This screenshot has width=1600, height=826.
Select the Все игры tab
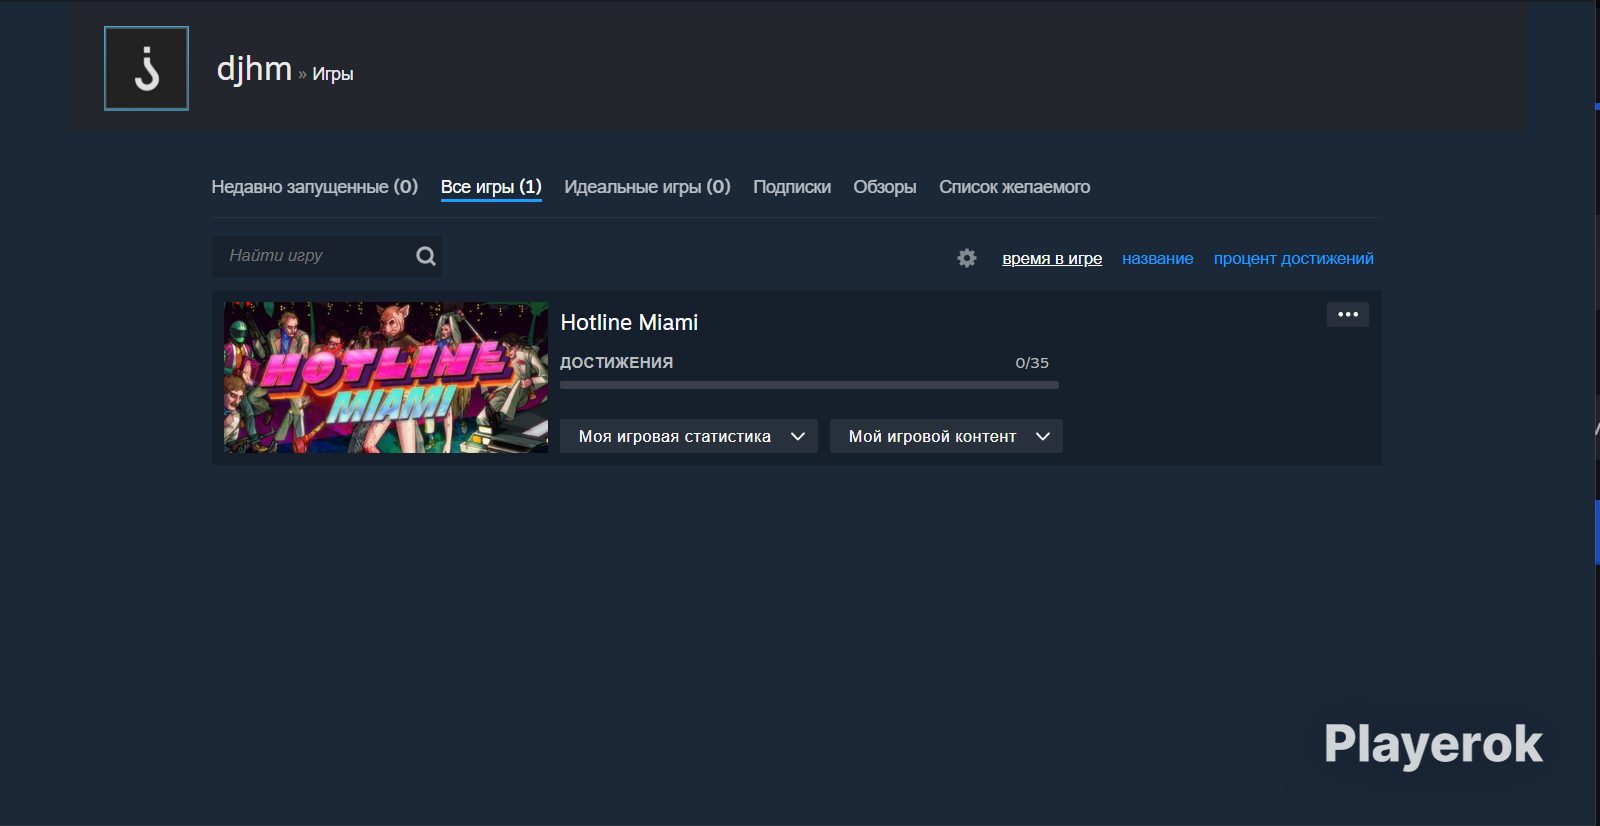coord(491,187)
